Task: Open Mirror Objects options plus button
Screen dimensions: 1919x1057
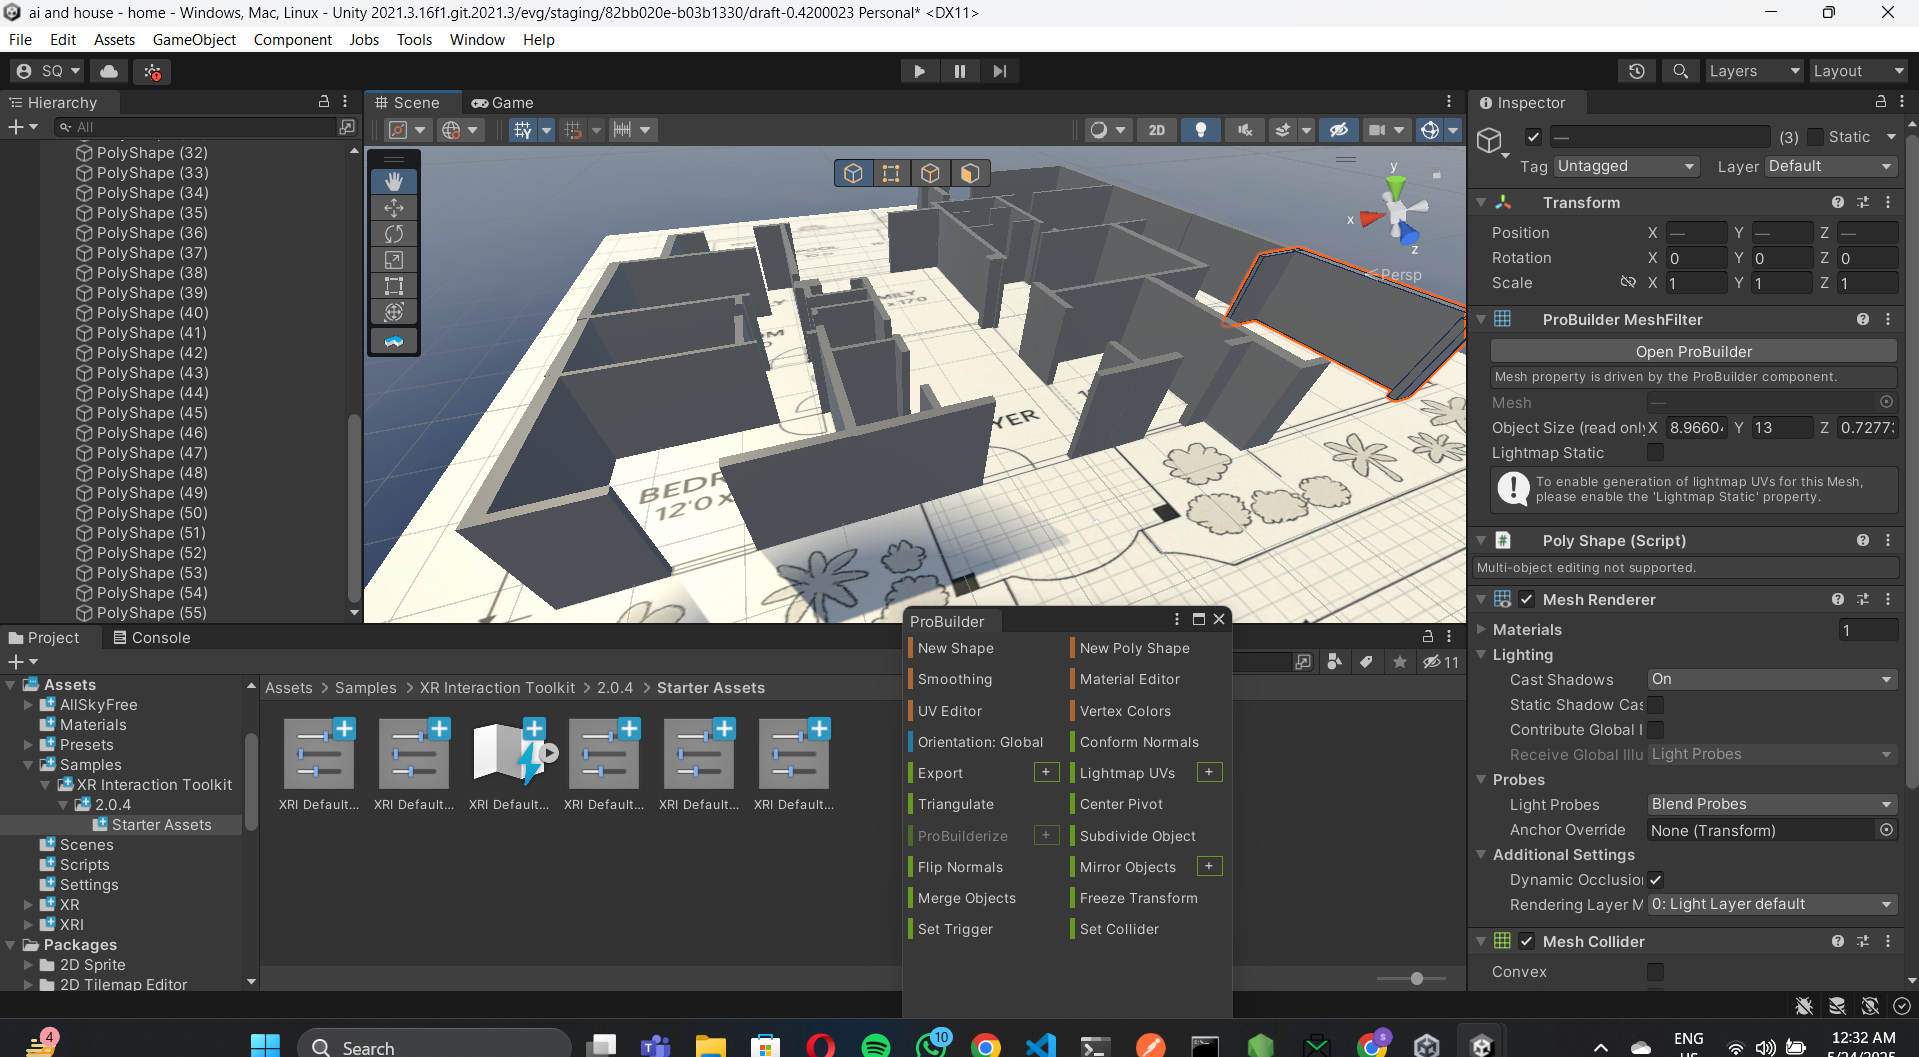Action: [1209, 866]
